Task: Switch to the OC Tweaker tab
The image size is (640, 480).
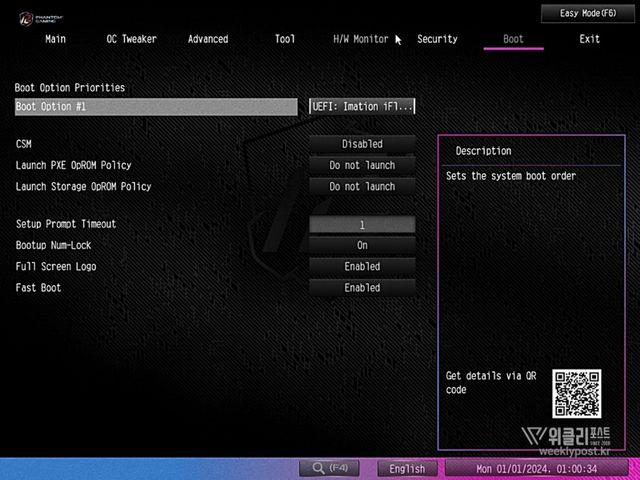Action: (x=131, y=39)
